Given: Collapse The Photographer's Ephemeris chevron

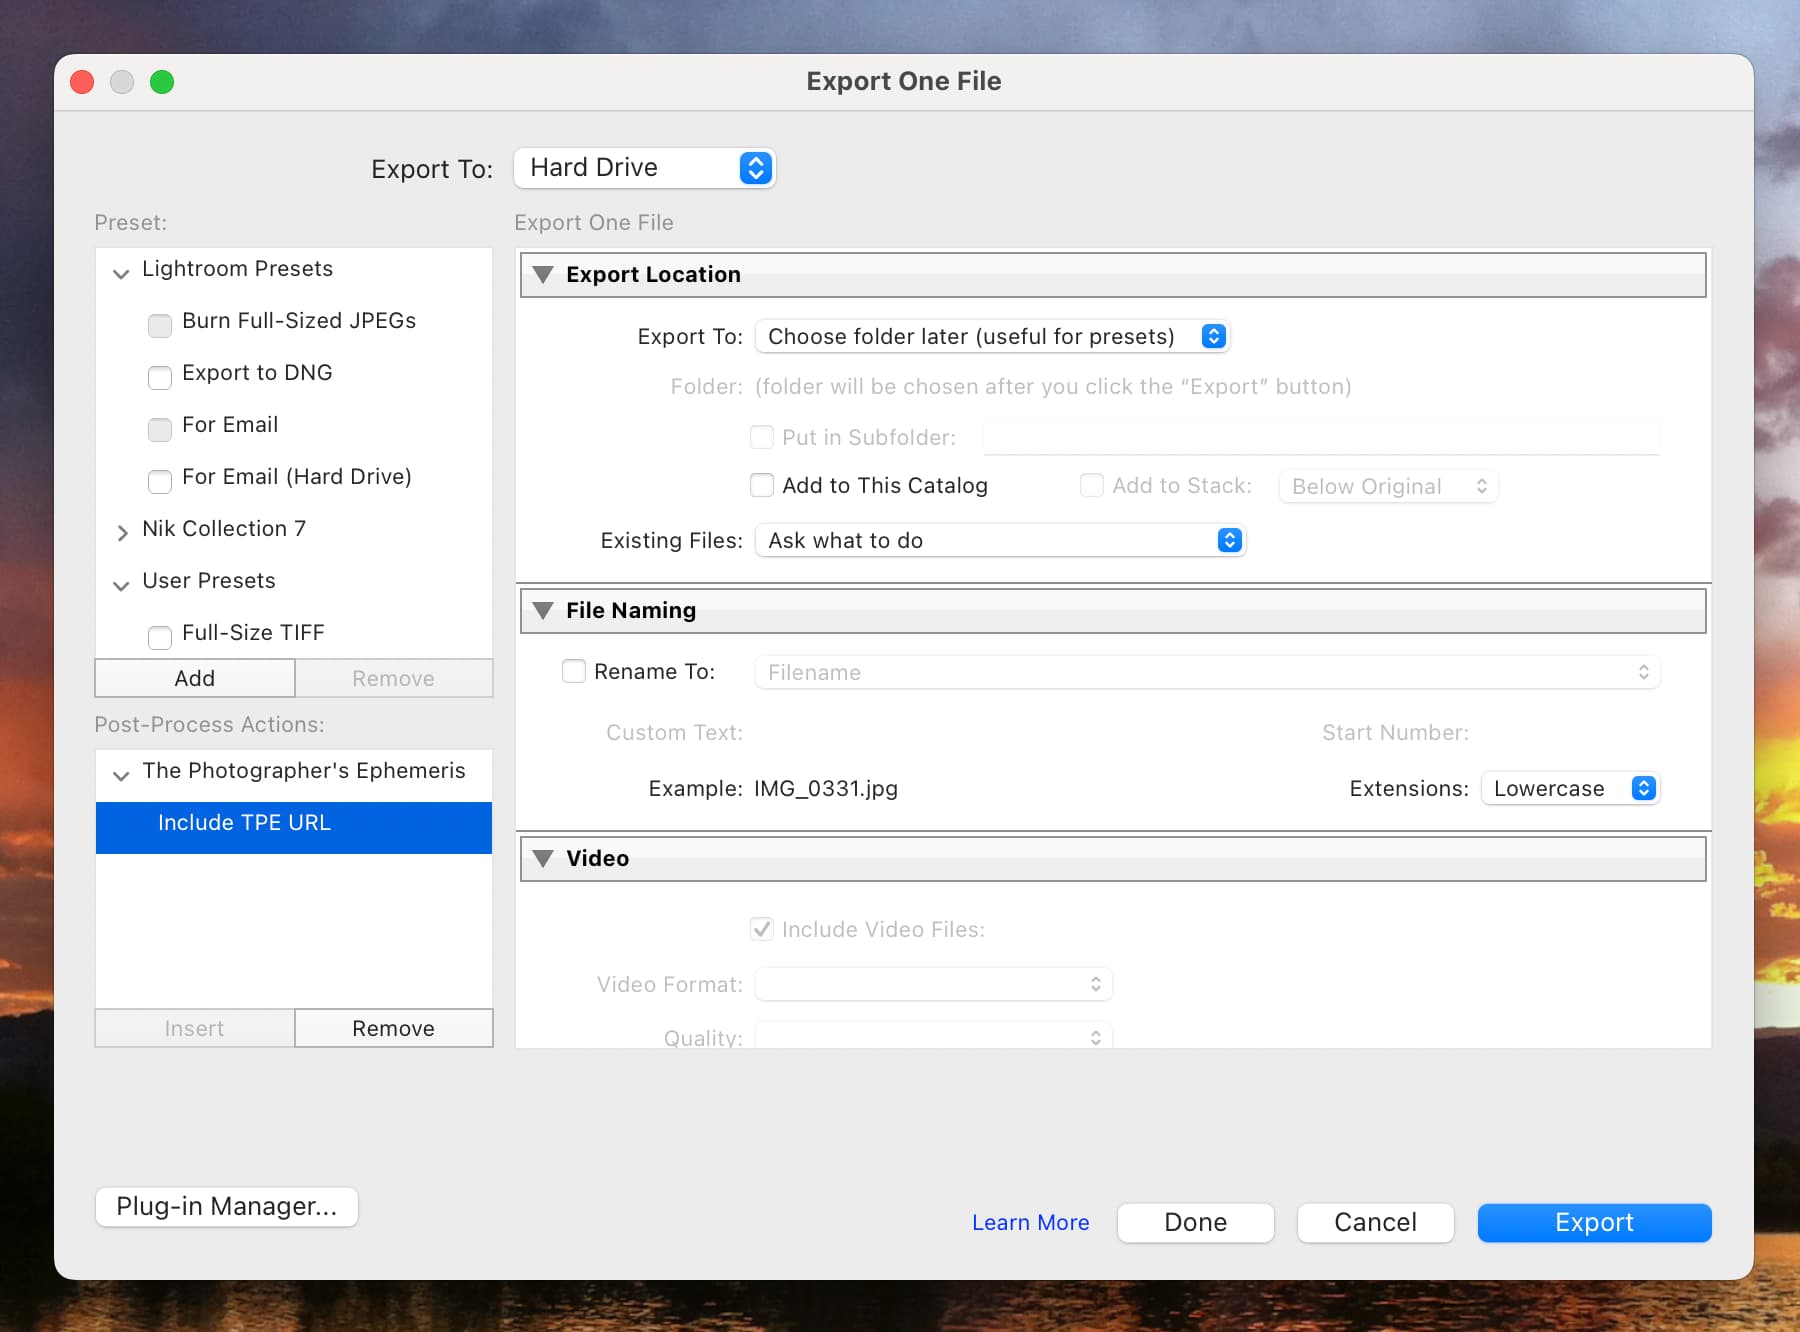Looking at the screenshot, I should coord(121,774).
